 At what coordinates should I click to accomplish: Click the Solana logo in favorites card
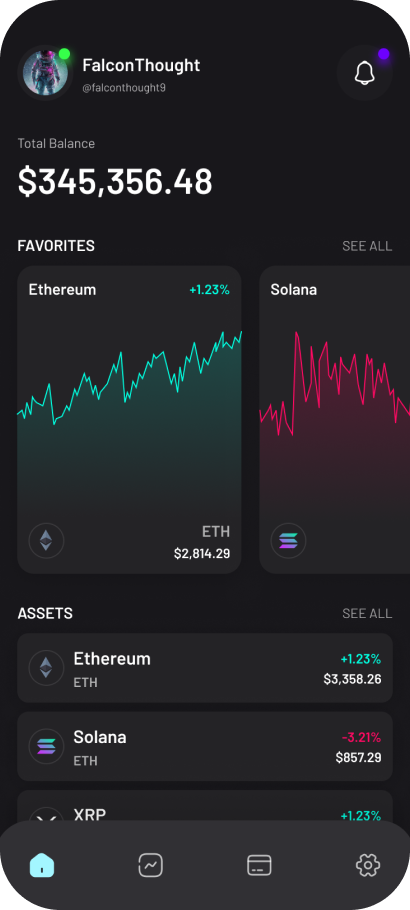288,541
